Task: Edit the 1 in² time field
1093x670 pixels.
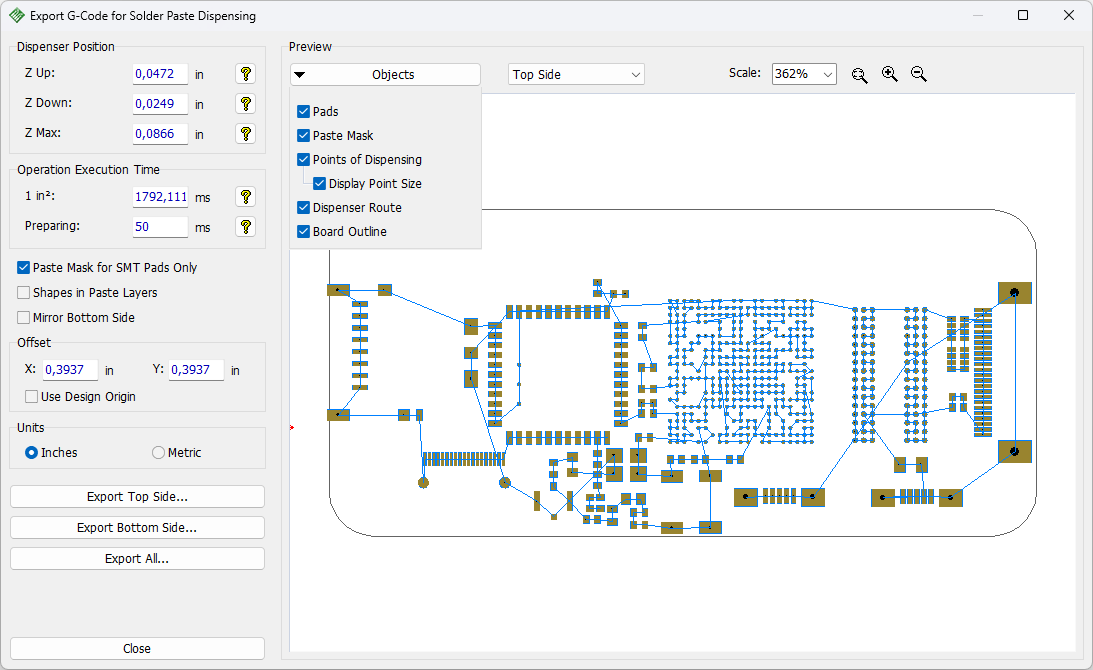Action: pos(160,197)
